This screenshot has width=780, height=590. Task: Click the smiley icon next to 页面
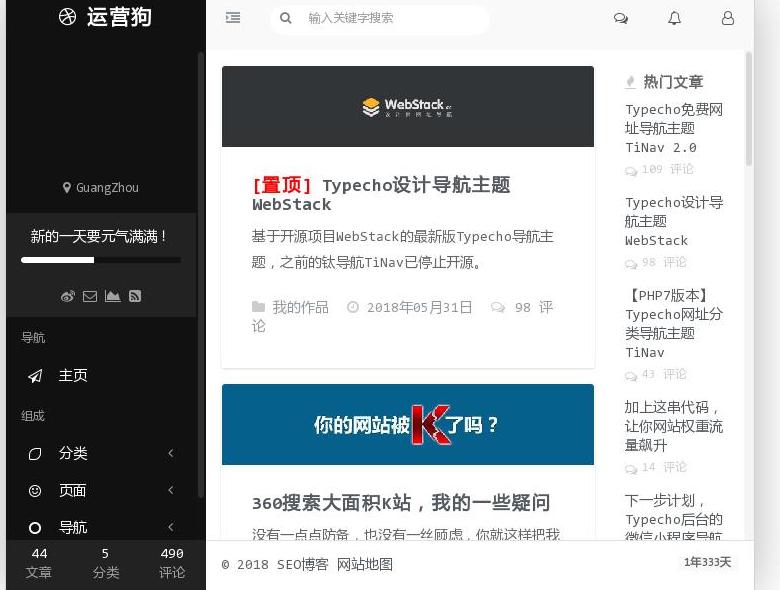point(35,491)
